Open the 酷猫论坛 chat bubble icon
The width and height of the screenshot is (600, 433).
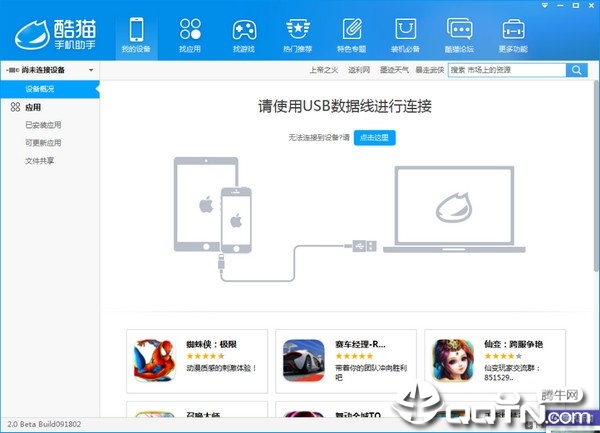(459, 35)
